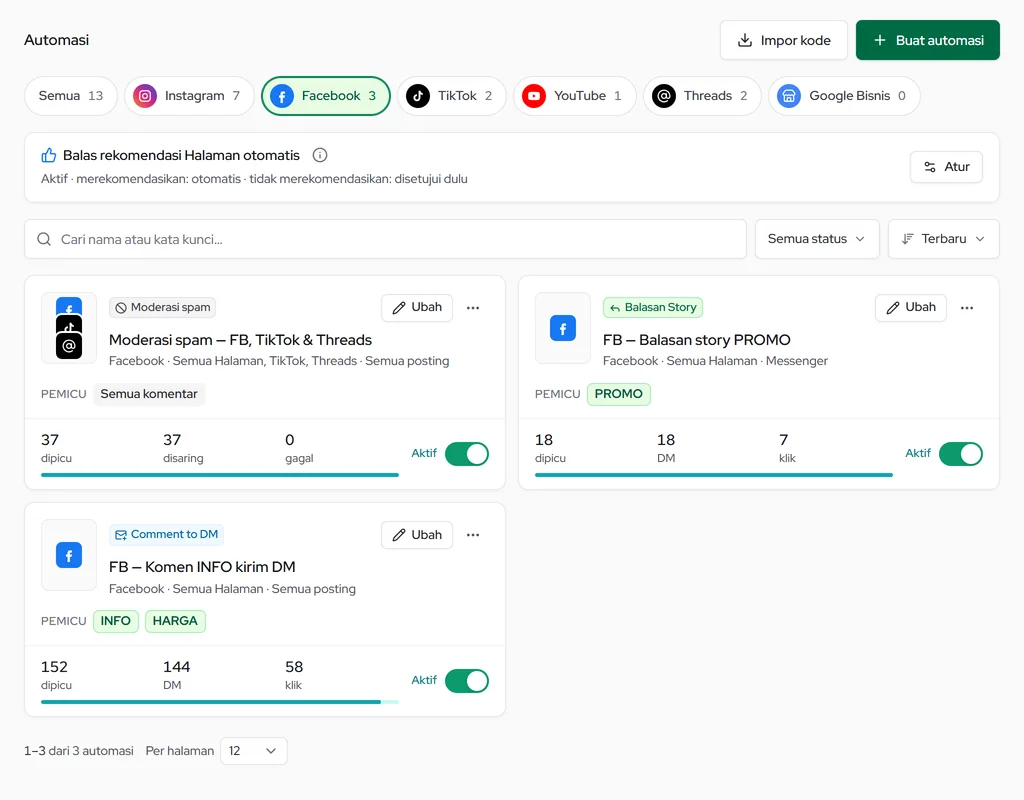Select the TikTok 2 filter tab
The width and height of the screenshot is (1024, 800).
tap(452, 96)
